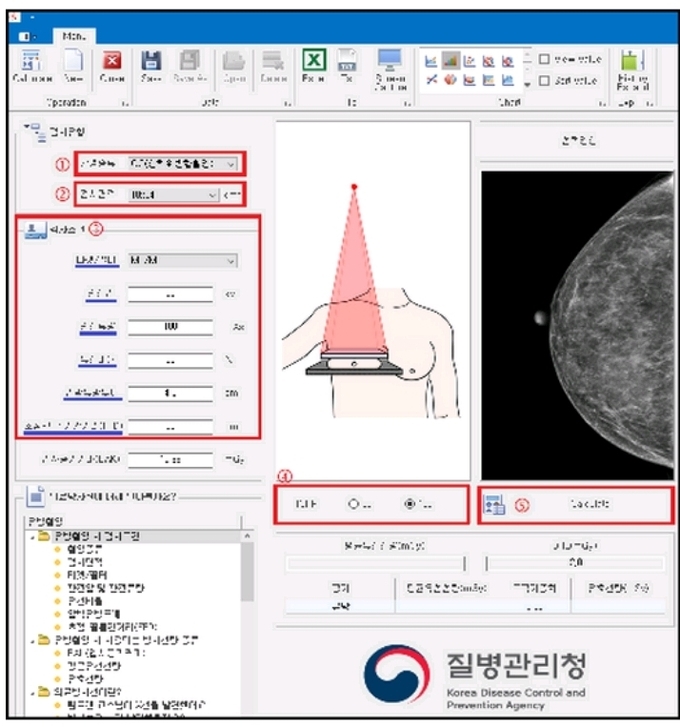This screenshot has width=680, height=727.
Task: Click the mGy value field below the red box
Action: pos(171,459)
